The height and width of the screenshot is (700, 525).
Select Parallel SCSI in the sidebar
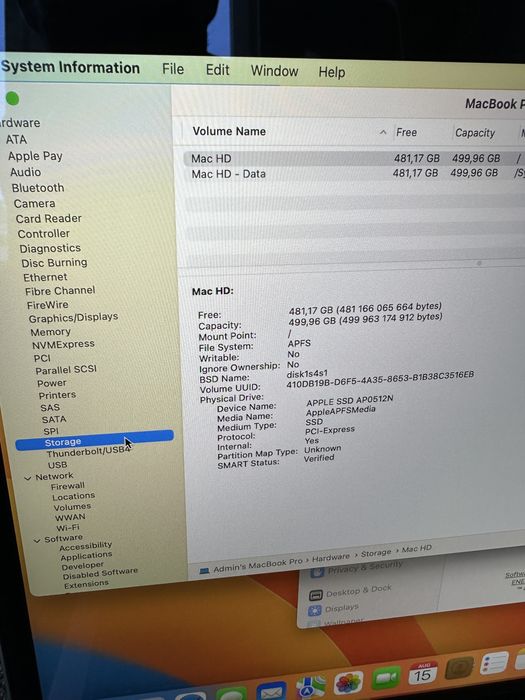[66, 370]
